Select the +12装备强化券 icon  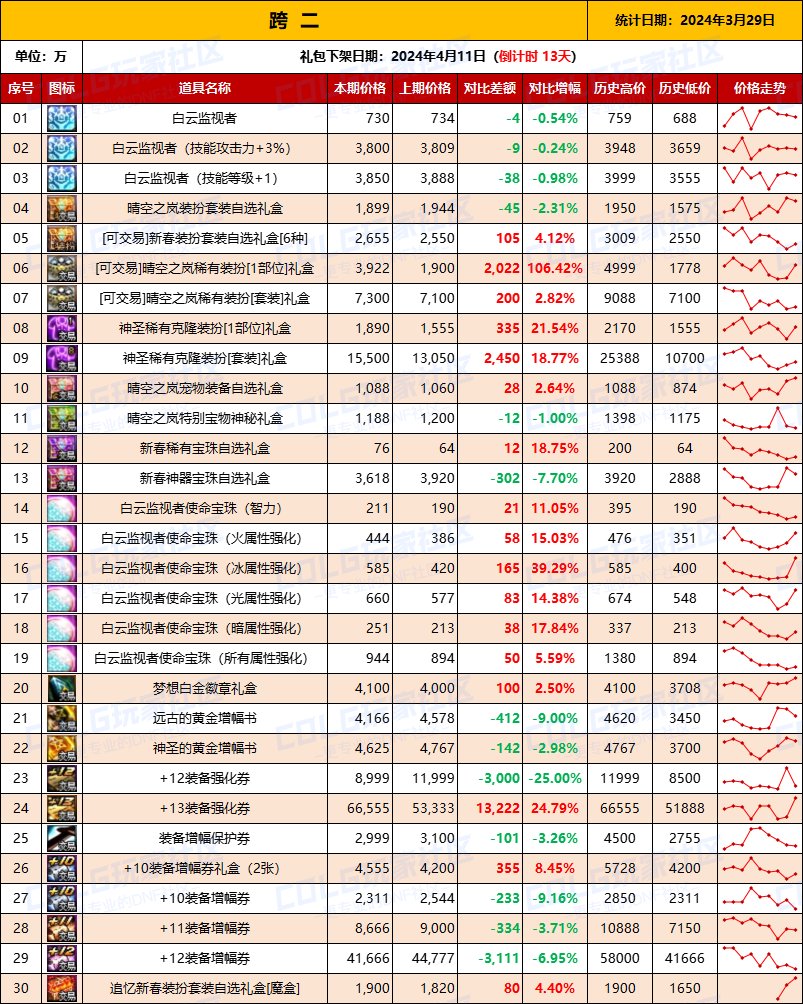point(61,779)
